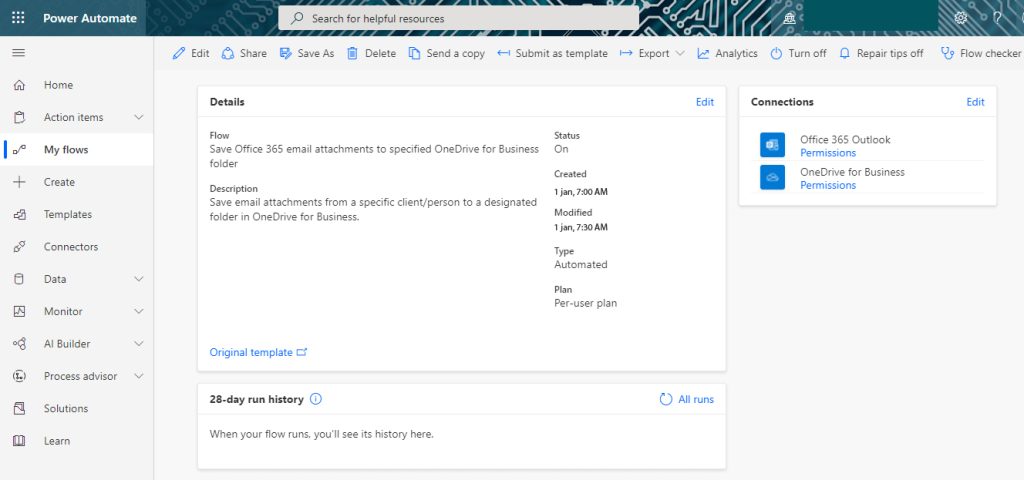The height and width of the screenshot is (480, 1024).
Task: Click the search for helpful resources field
Action: [x=458, y=18]
